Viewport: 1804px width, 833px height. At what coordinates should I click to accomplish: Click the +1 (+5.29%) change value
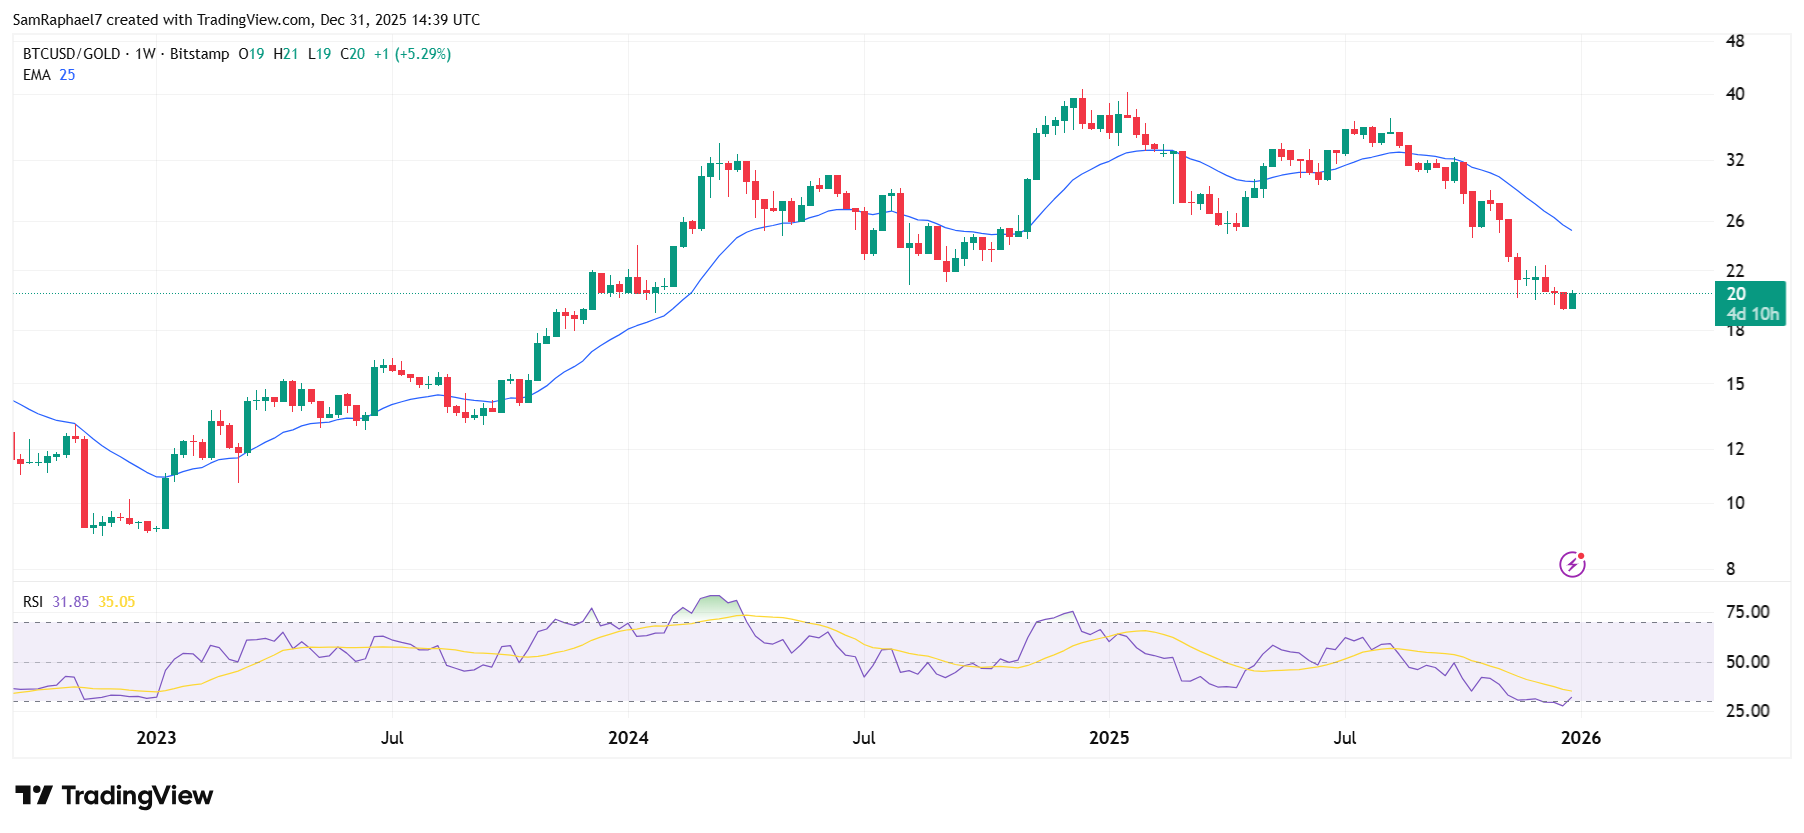412,54
